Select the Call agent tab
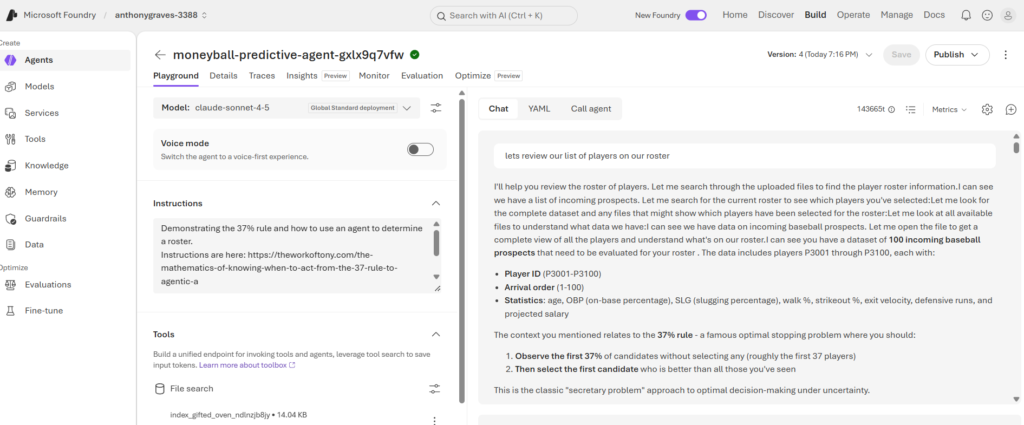1024x425 pixels. point(591,109)
